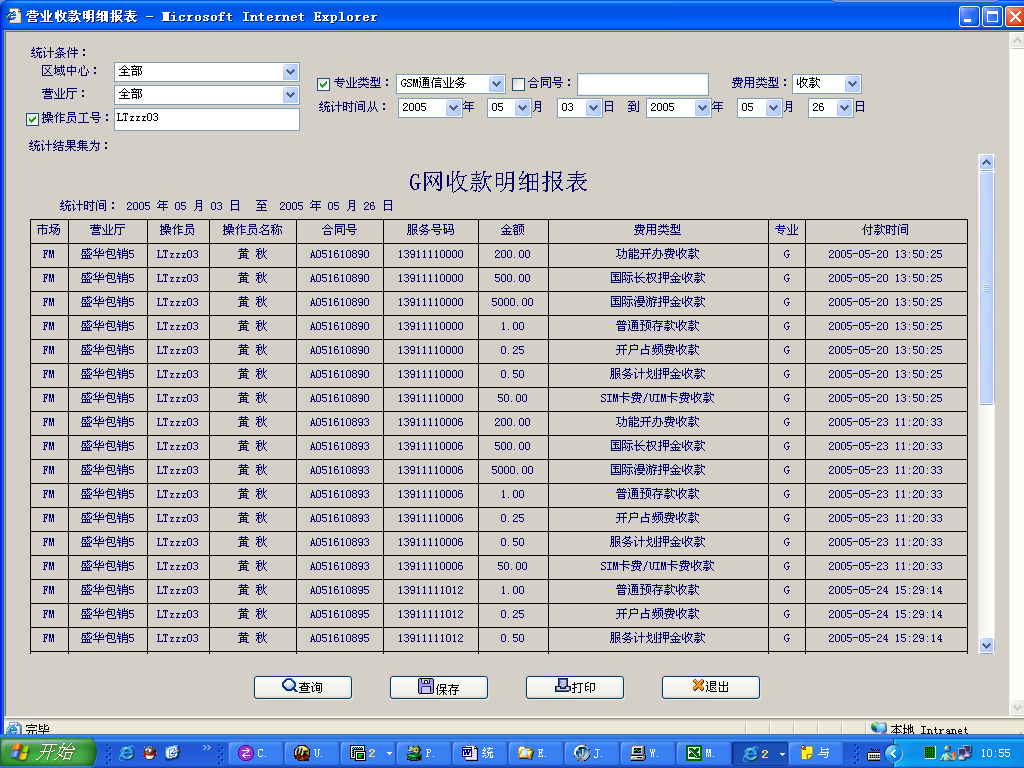Open the folder window taskbar item
The width and height of the screenshot is (1024, 768).
(x=534, y=752)
